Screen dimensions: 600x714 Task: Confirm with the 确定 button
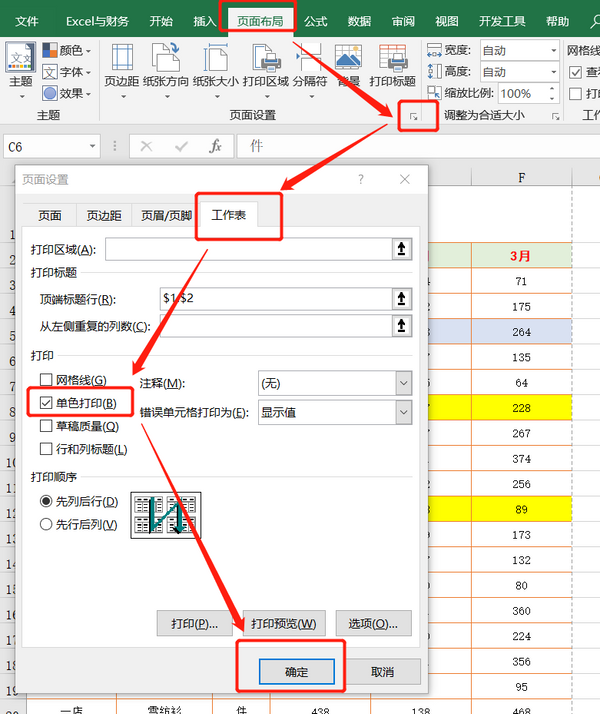click(297, 671)
